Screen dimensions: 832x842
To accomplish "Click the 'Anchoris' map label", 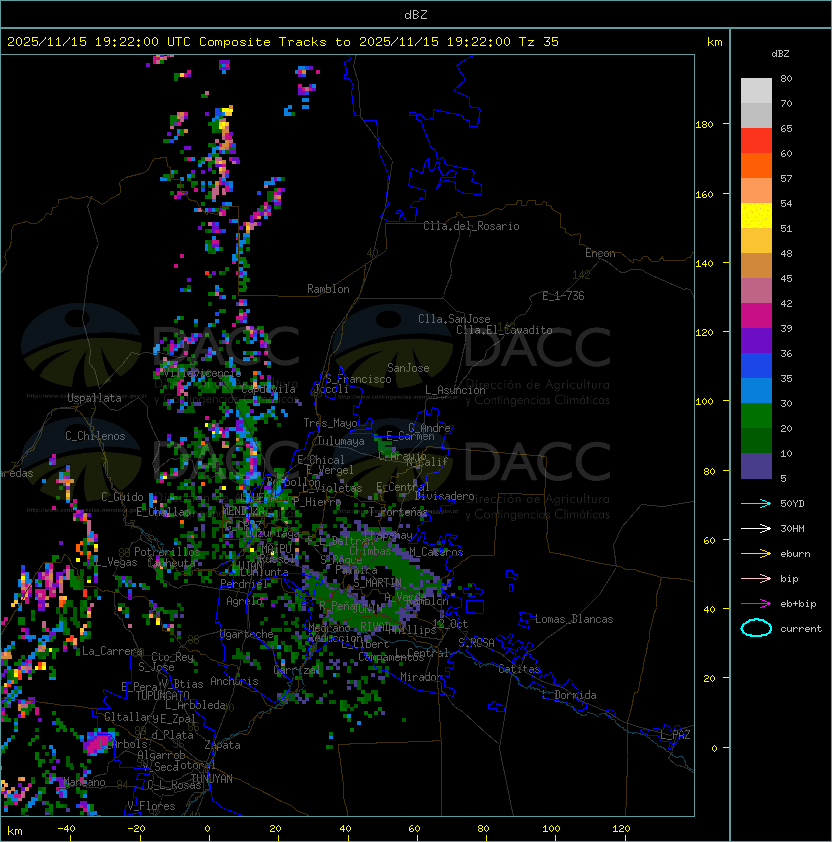I will pyautogui.click(x=234, y=681).
